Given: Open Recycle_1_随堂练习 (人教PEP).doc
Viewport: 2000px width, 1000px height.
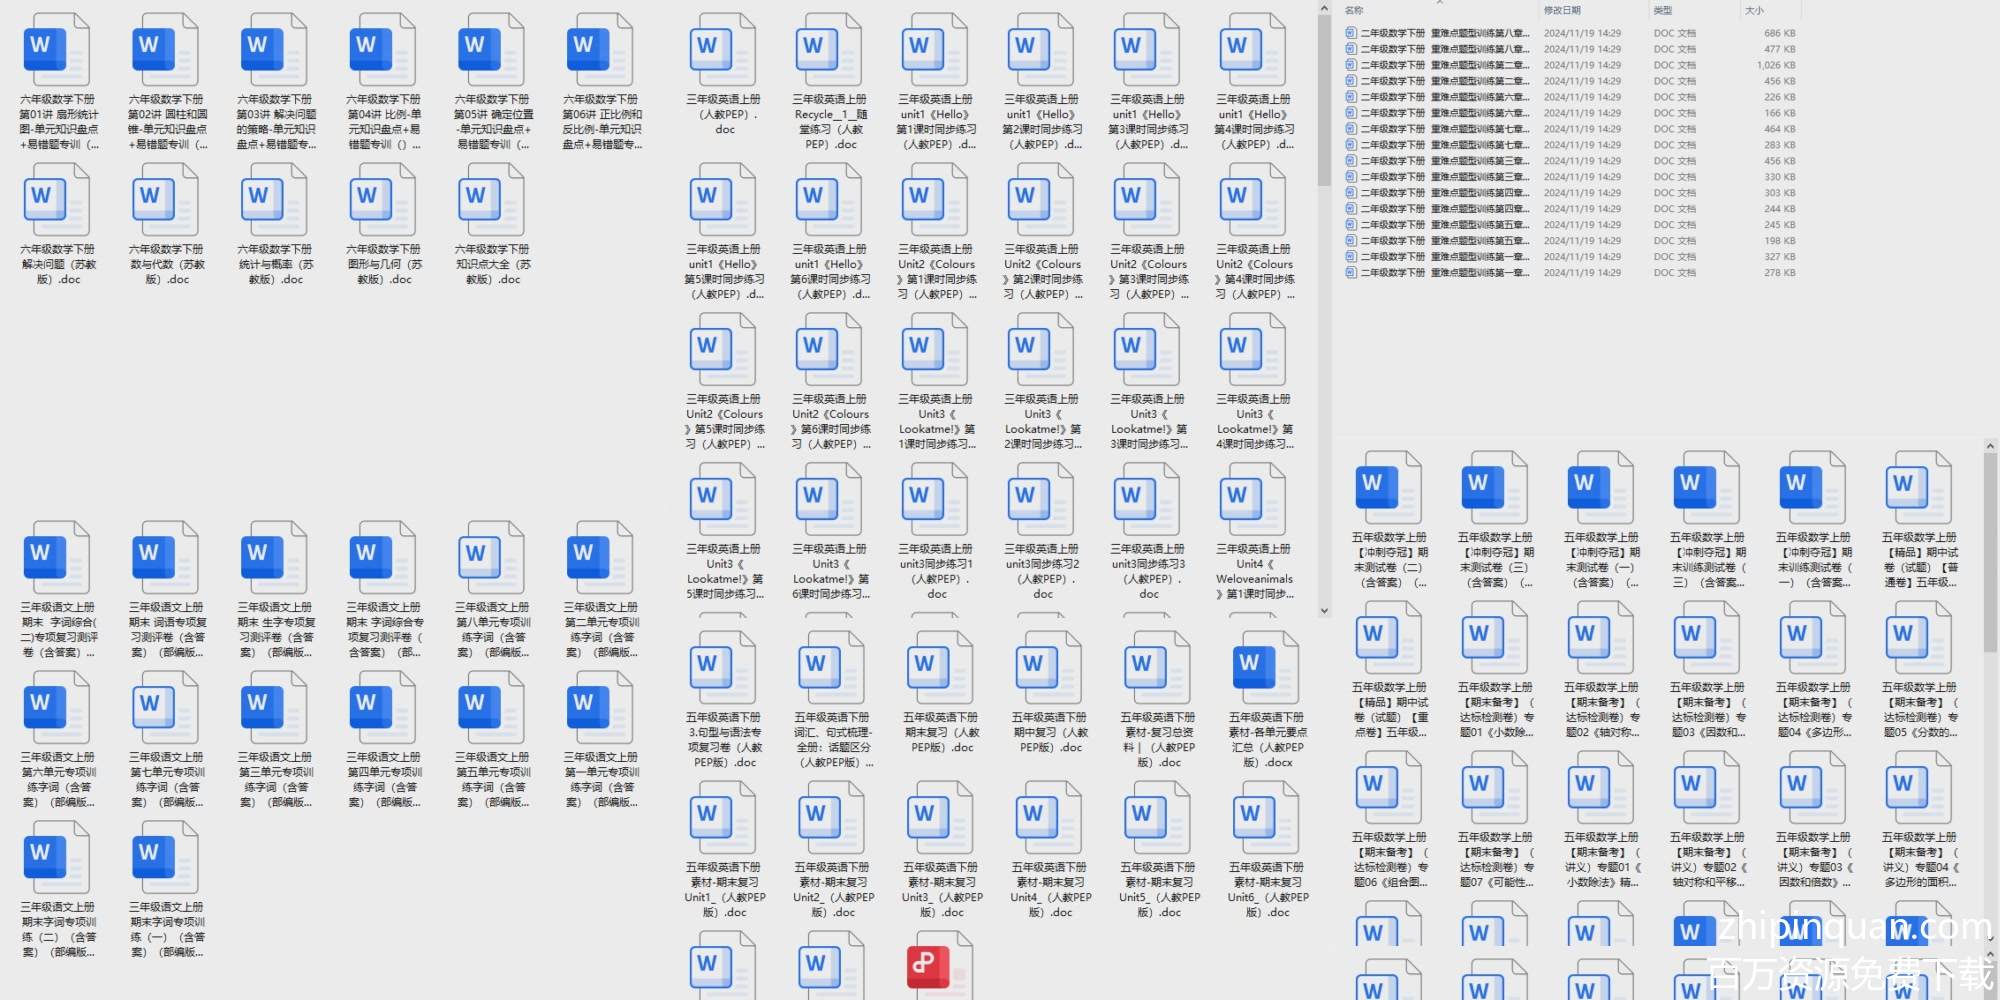Looking at the screenshot, I should pos(829,82).
